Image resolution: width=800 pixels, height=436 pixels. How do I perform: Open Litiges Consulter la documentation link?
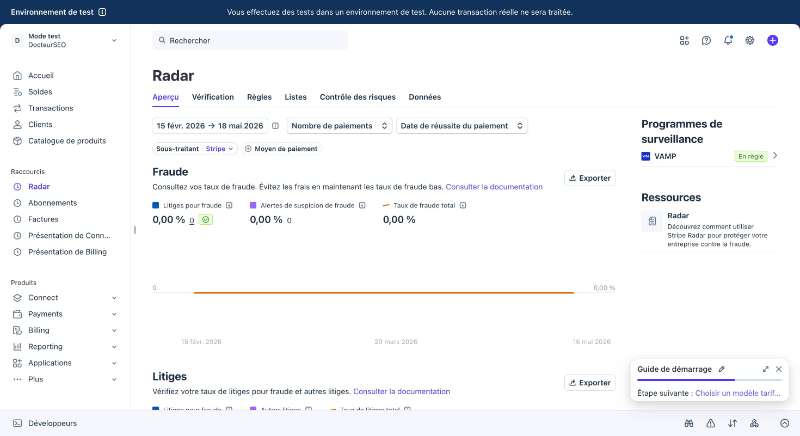(402, 391)
